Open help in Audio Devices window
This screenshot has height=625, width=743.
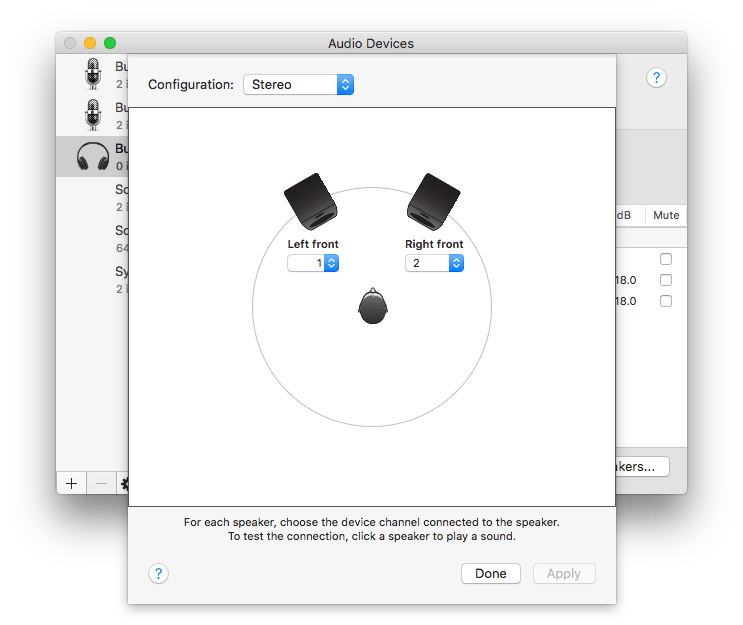(x=656, y=77)
